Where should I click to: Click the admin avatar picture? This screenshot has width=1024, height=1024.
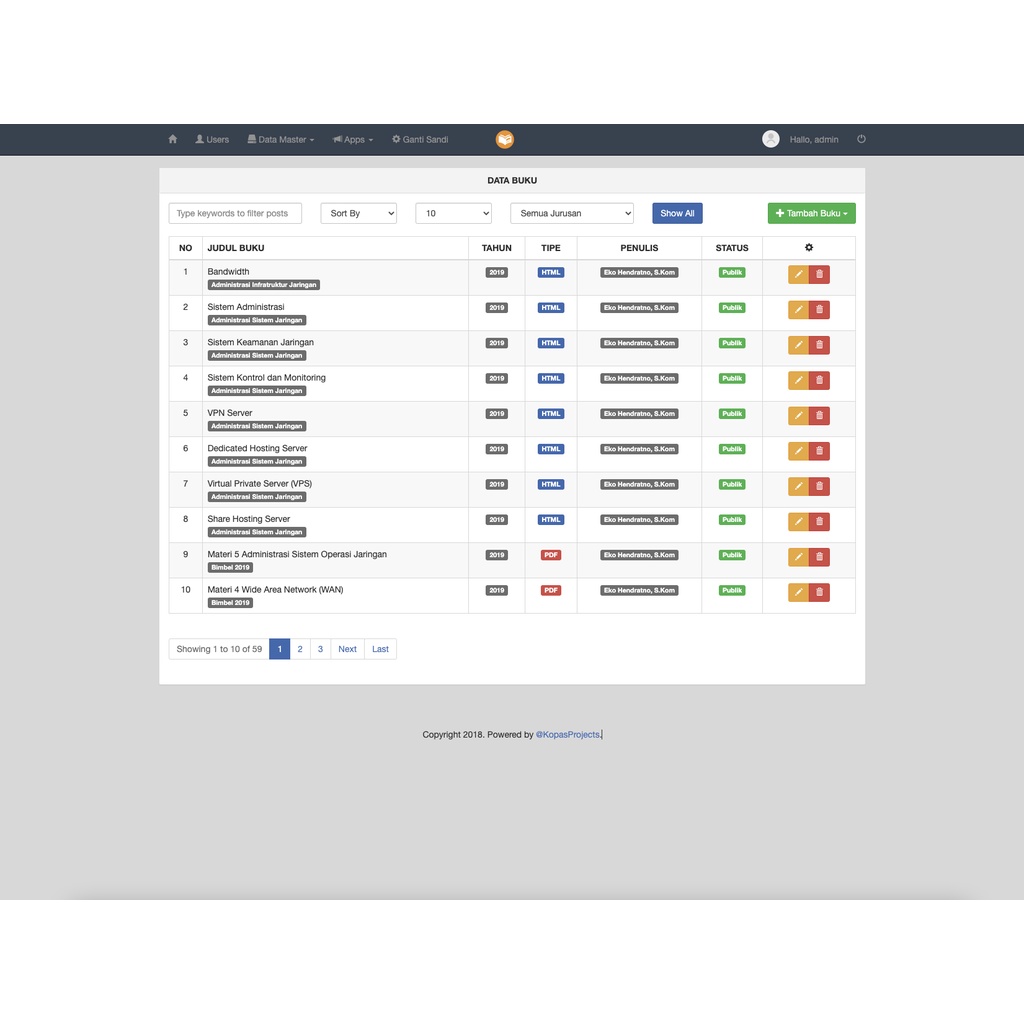[771, 139]
